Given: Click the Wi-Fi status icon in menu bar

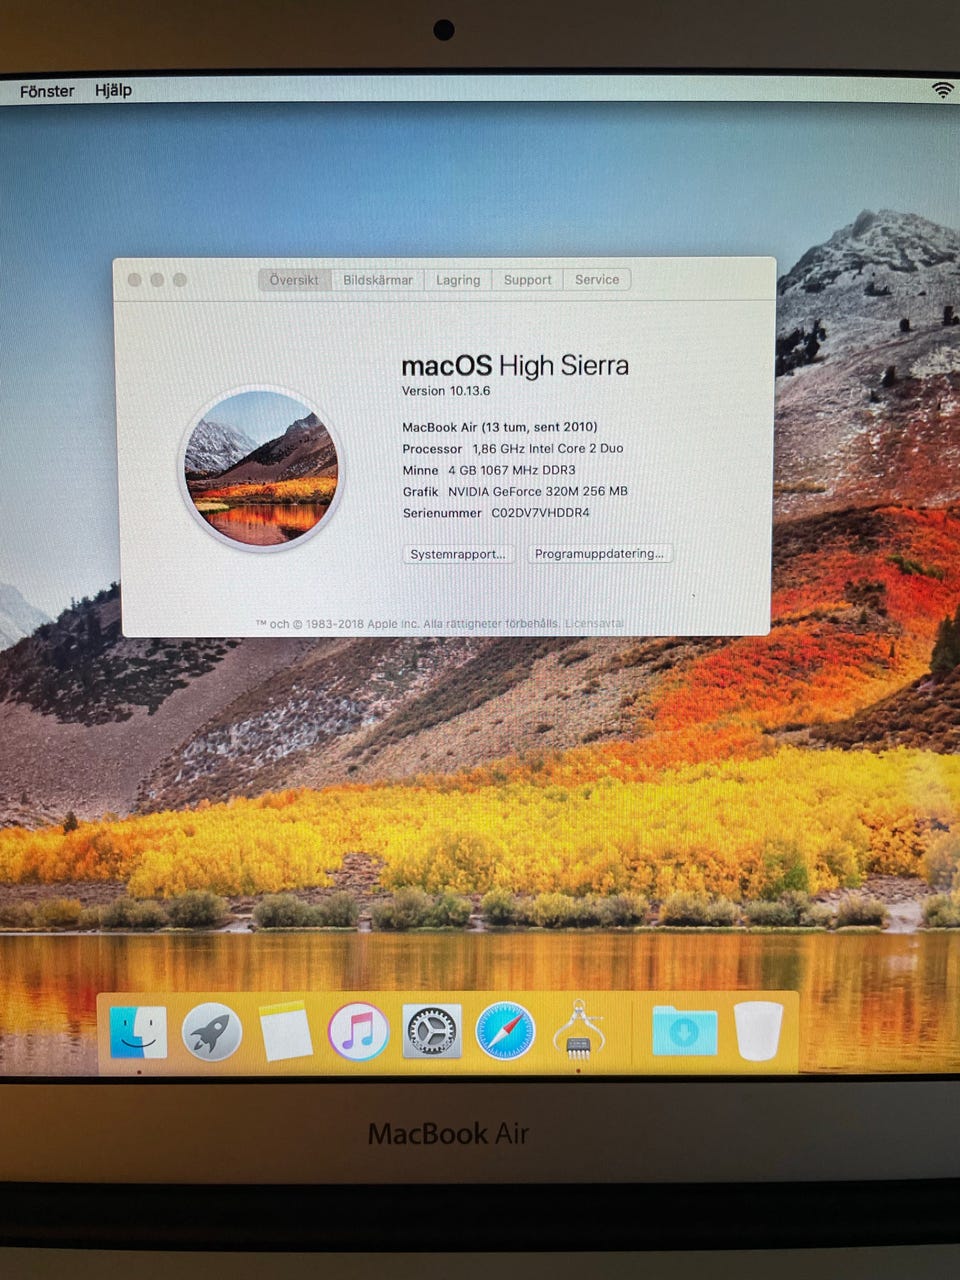Looking at the screenshot, I should pos(942,90).
